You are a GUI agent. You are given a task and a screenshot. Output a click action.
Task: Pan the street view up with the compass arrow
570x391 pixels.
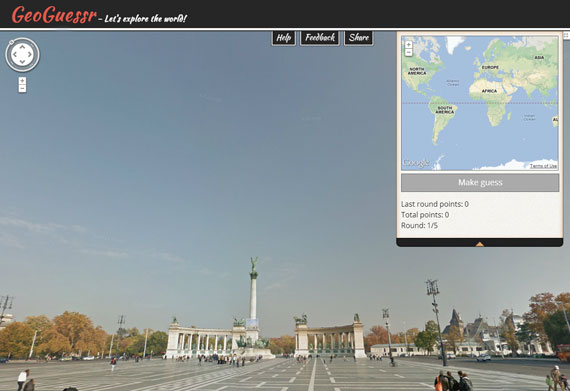[22, 47]
